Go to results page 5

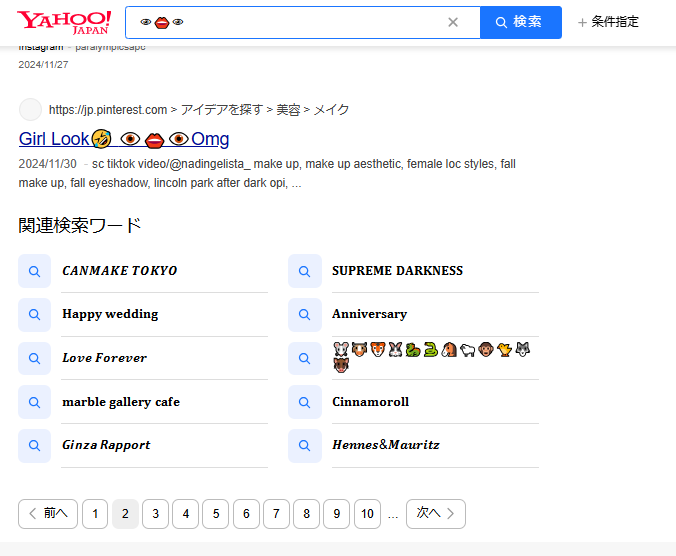tap(216, 514)
